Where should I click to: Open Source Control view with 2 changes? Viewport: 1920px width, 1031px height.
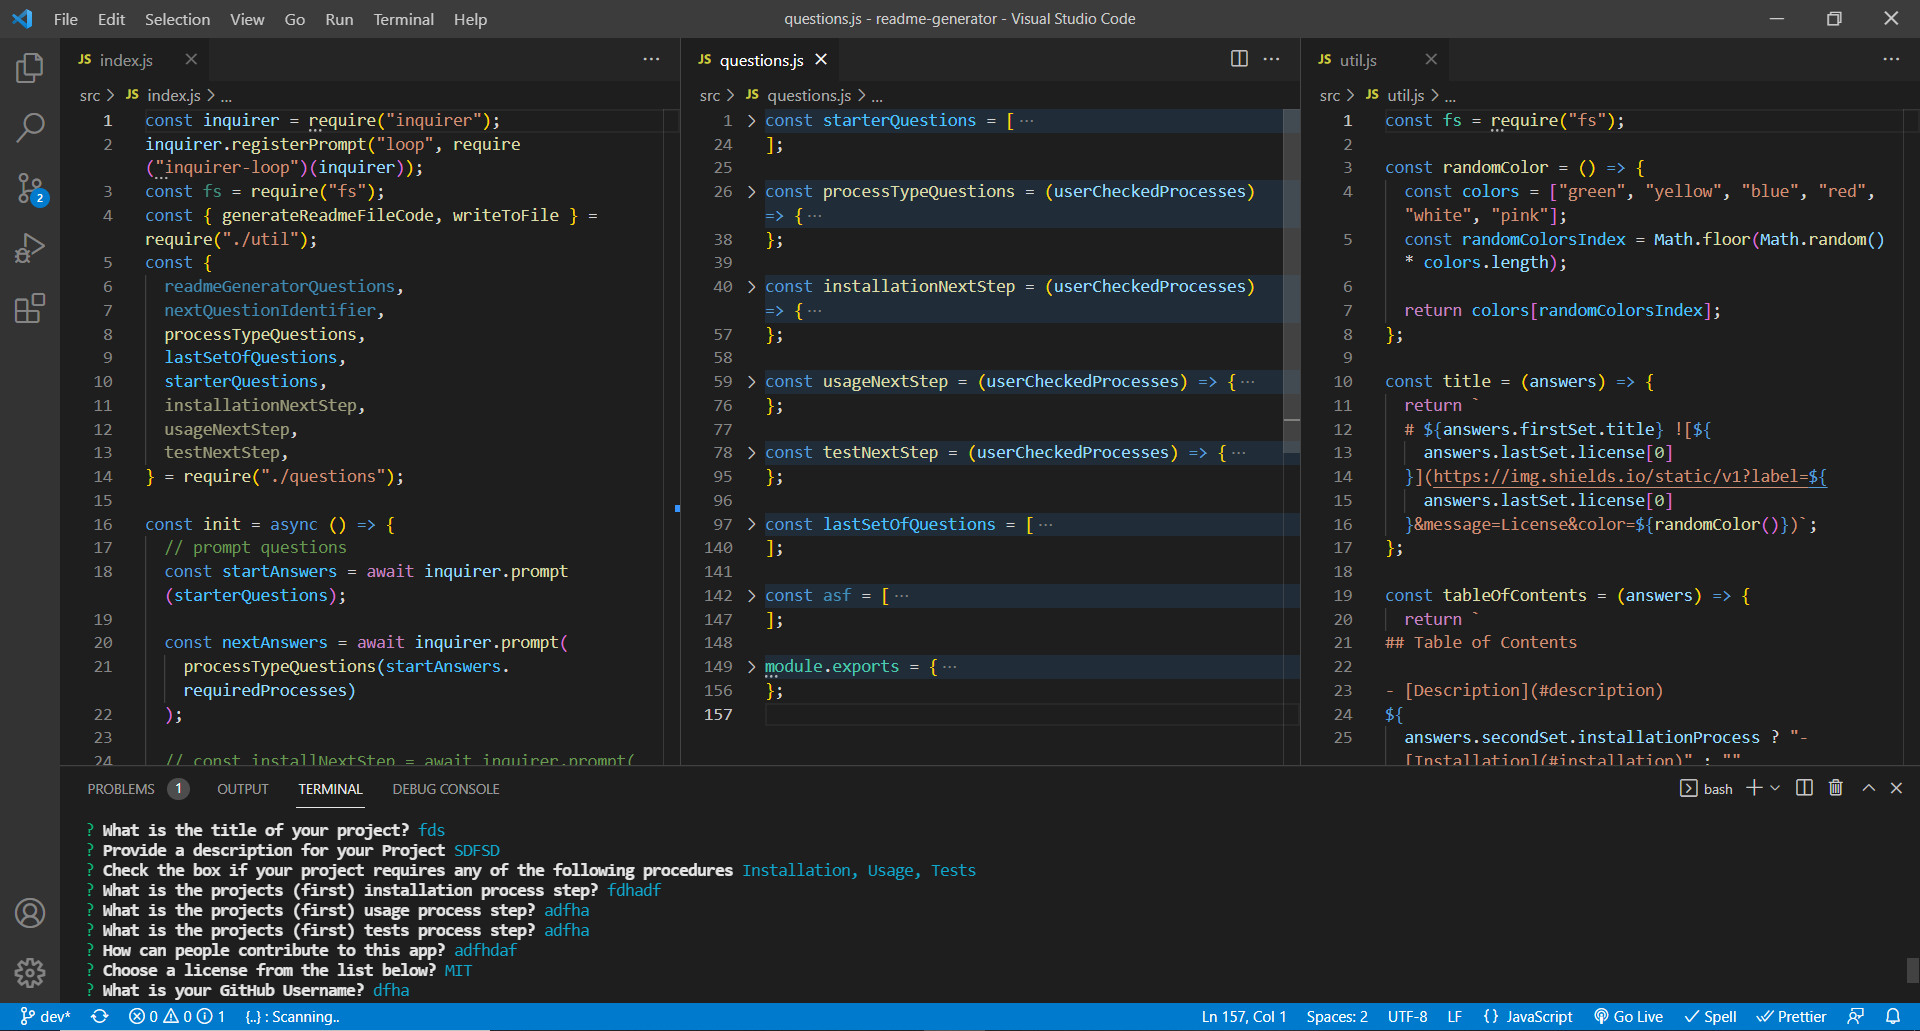[x=30, y=188]
